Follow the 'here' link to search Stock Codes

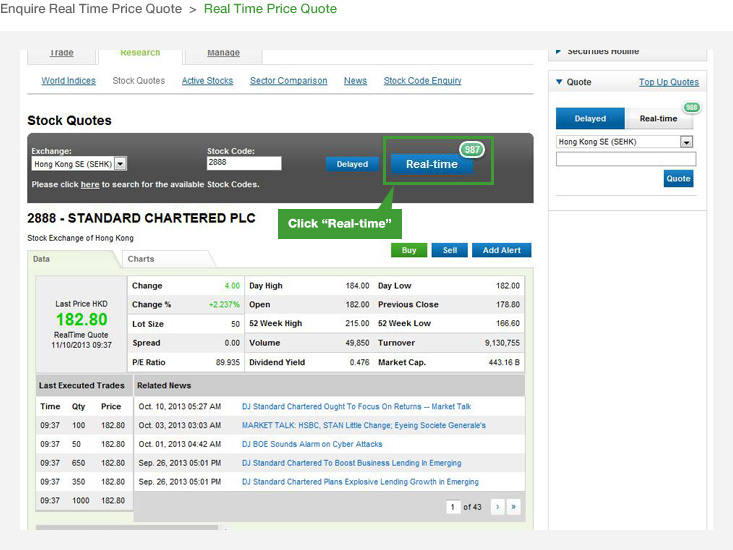click(90, 185)
